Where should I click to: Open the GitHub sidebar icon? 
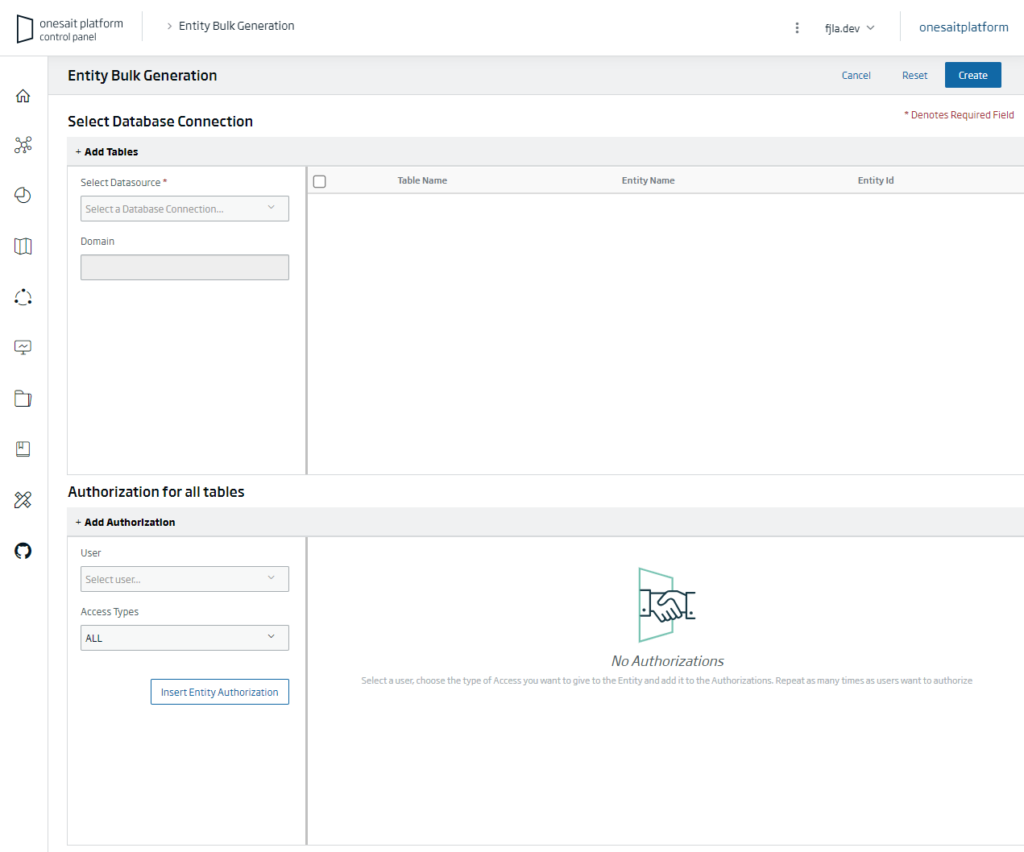(x=23, y=551)
